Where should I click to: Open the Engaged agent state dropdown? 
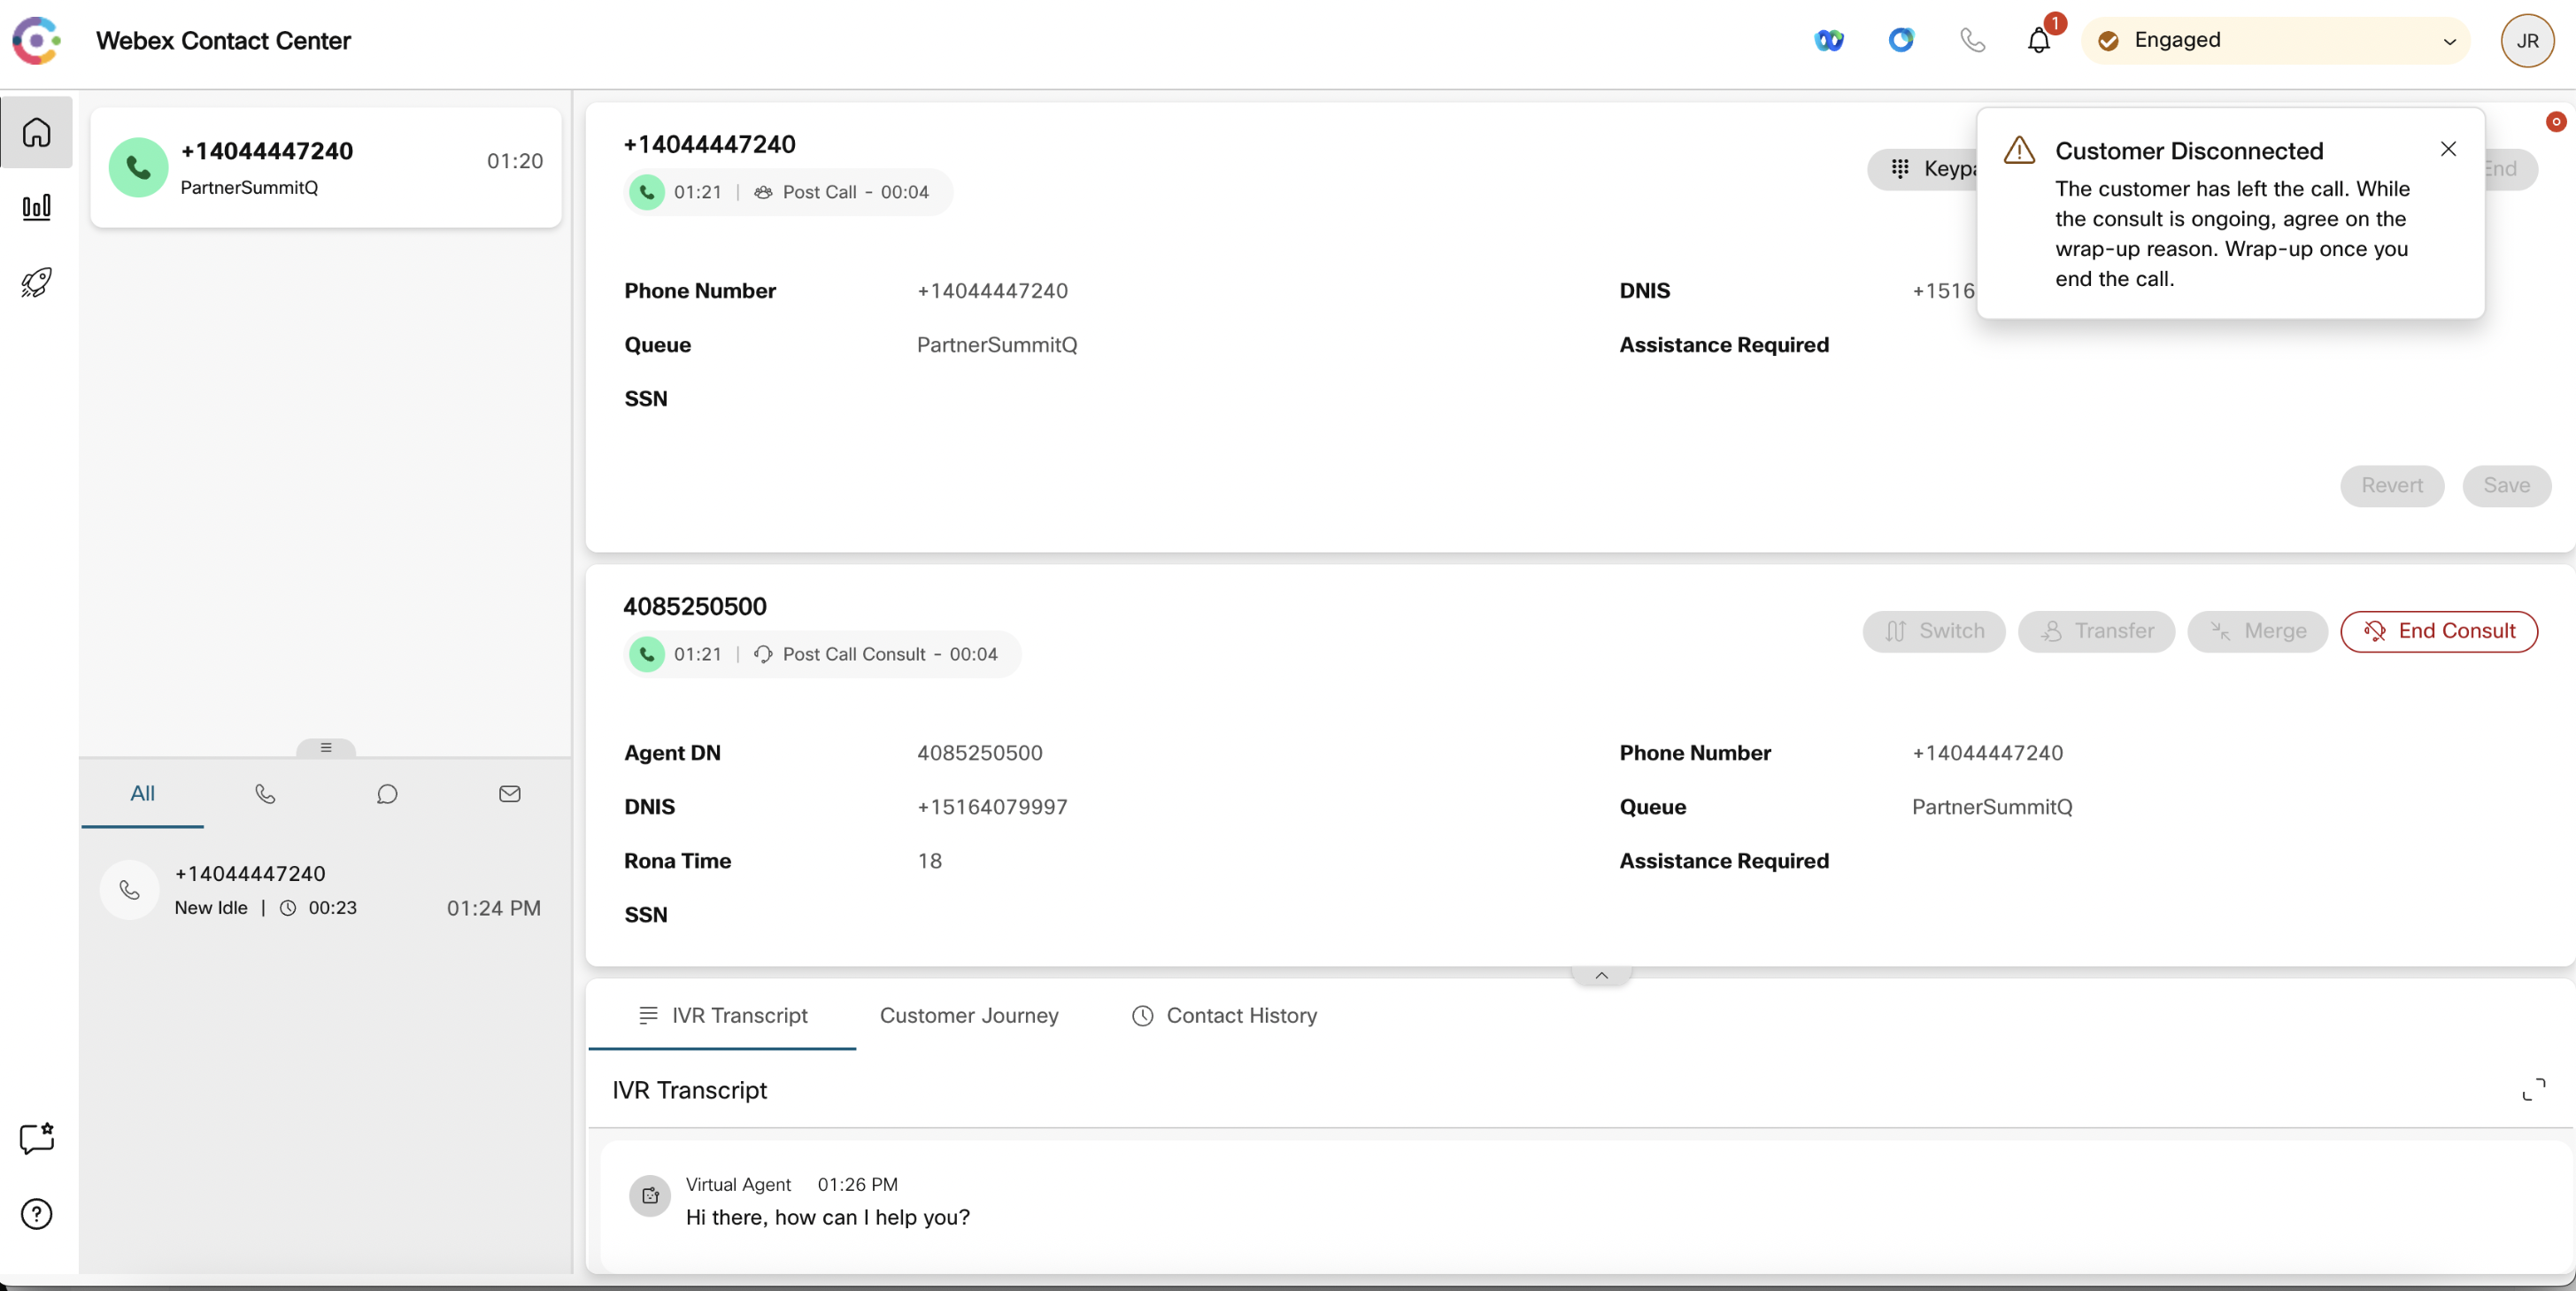point(2276,41)
